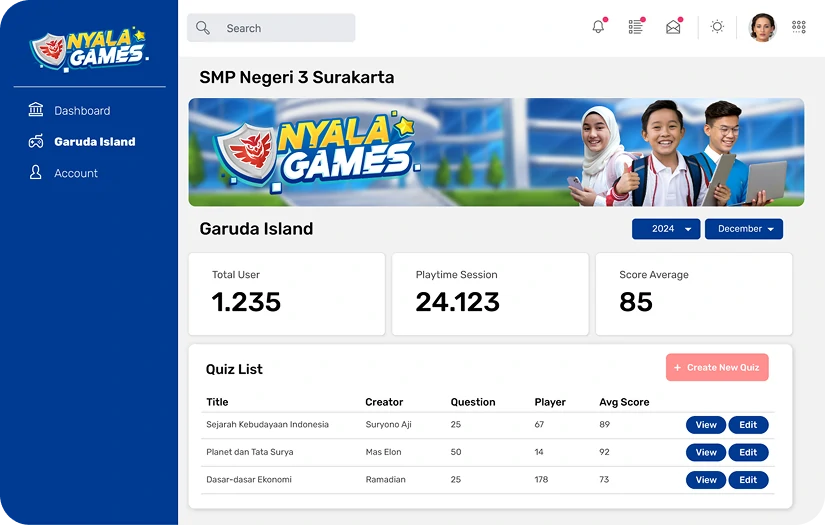Viewport: 825px width, 525px height.
Task: Expand the December month dropdown
Action: (744, 229)
